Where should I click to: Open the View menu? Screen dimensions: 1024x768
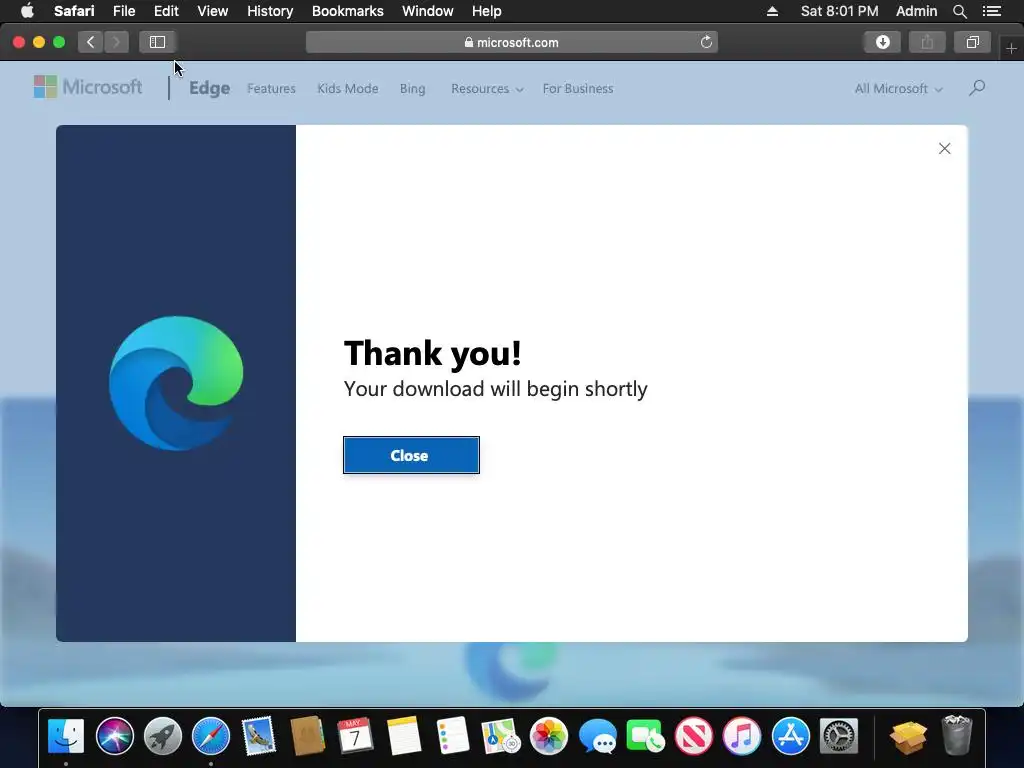pos(213,11)
